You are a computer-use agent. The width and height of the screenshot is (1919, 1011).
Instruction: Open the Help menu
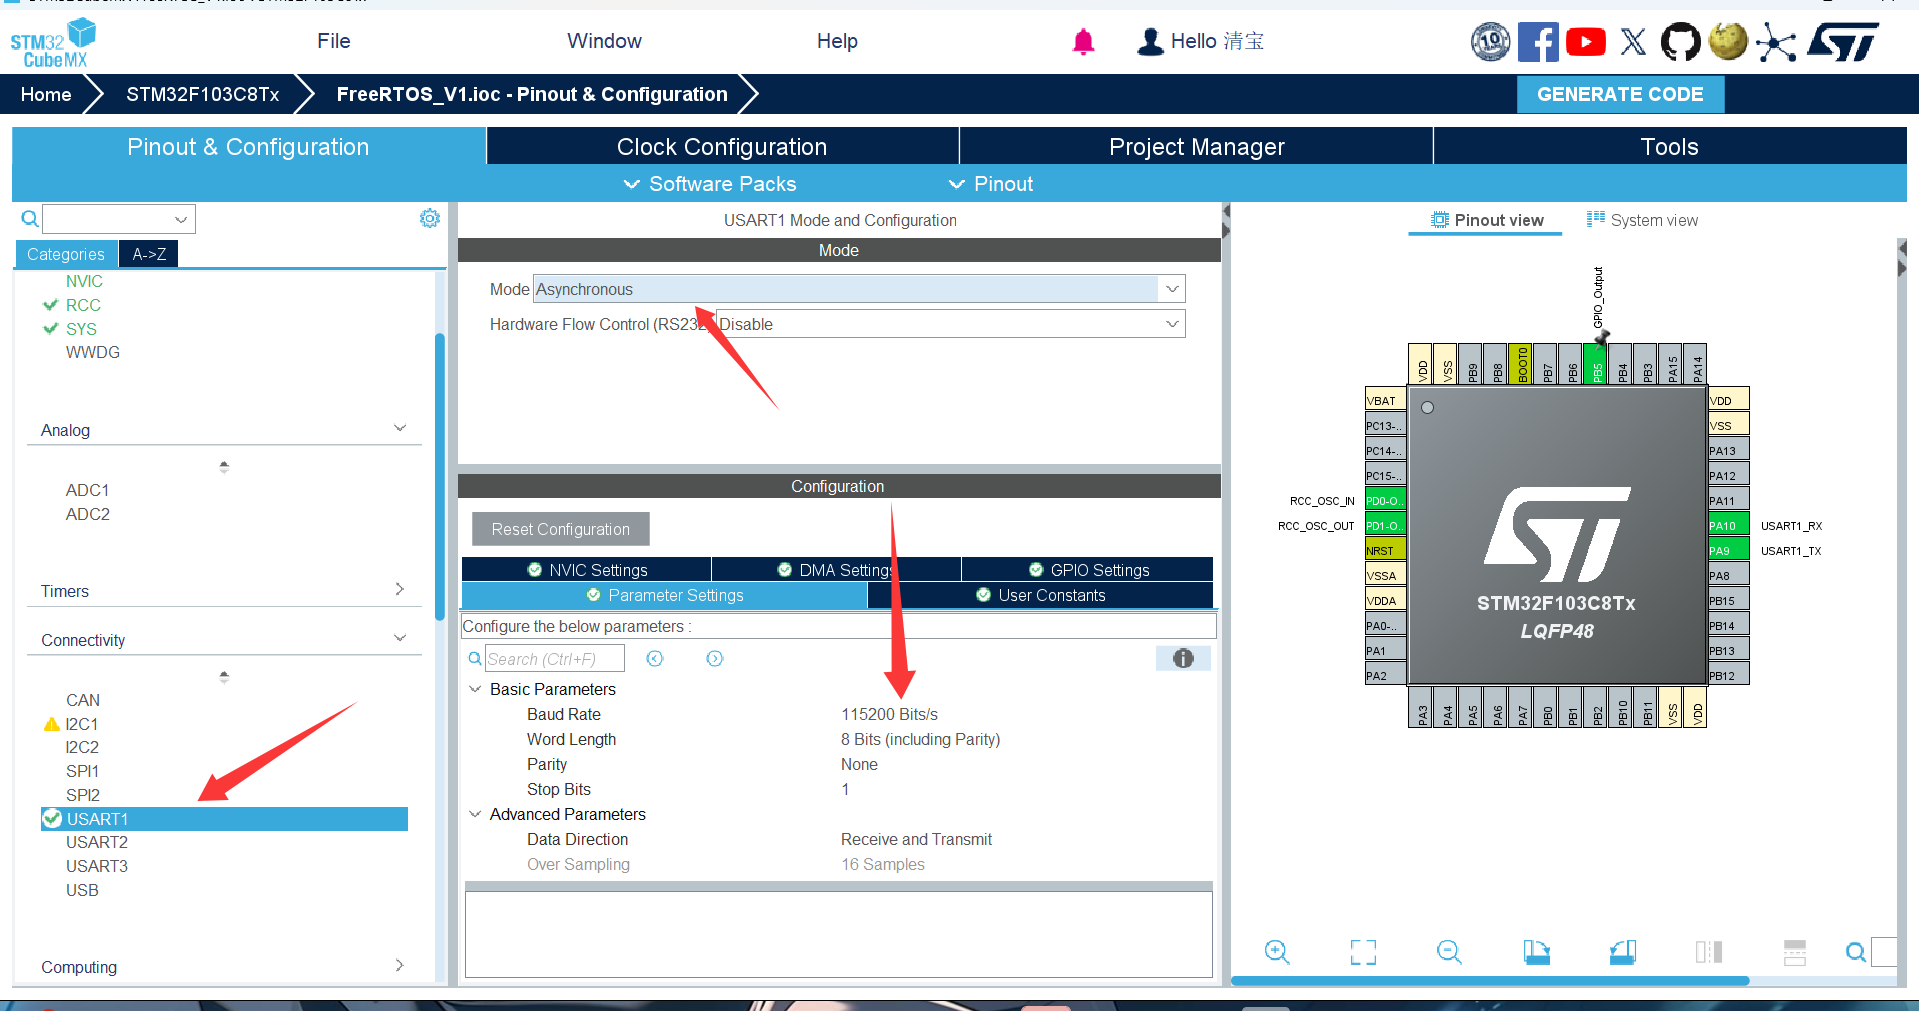[837, 41]
